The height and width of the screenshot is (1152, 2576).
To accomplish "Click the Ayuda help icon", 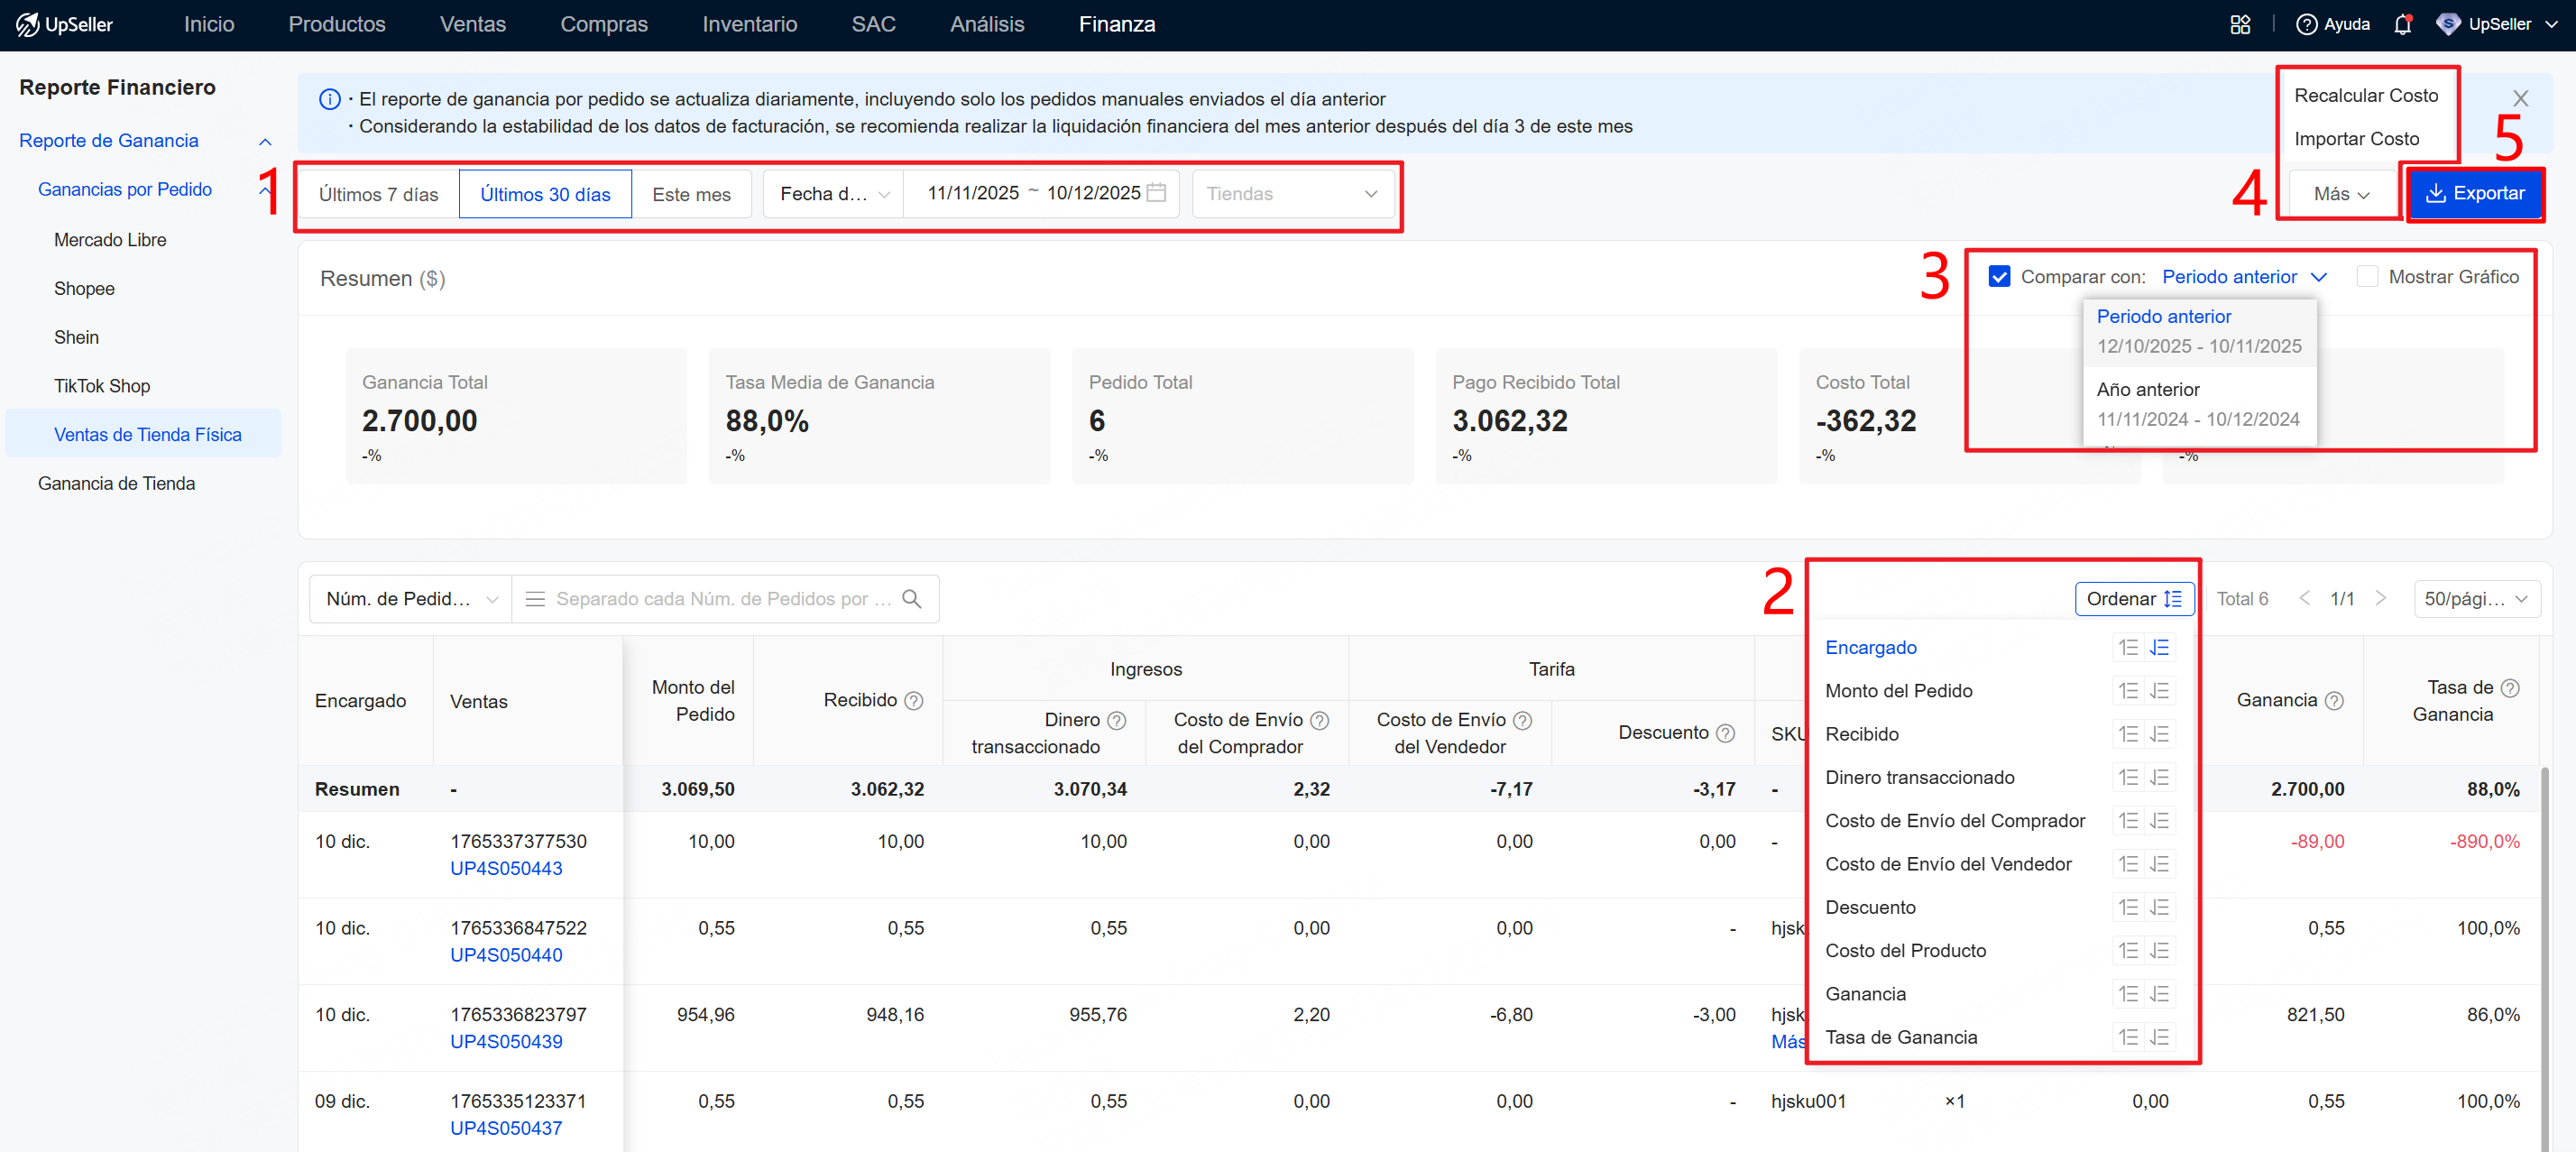I will tap(2306, 24).
